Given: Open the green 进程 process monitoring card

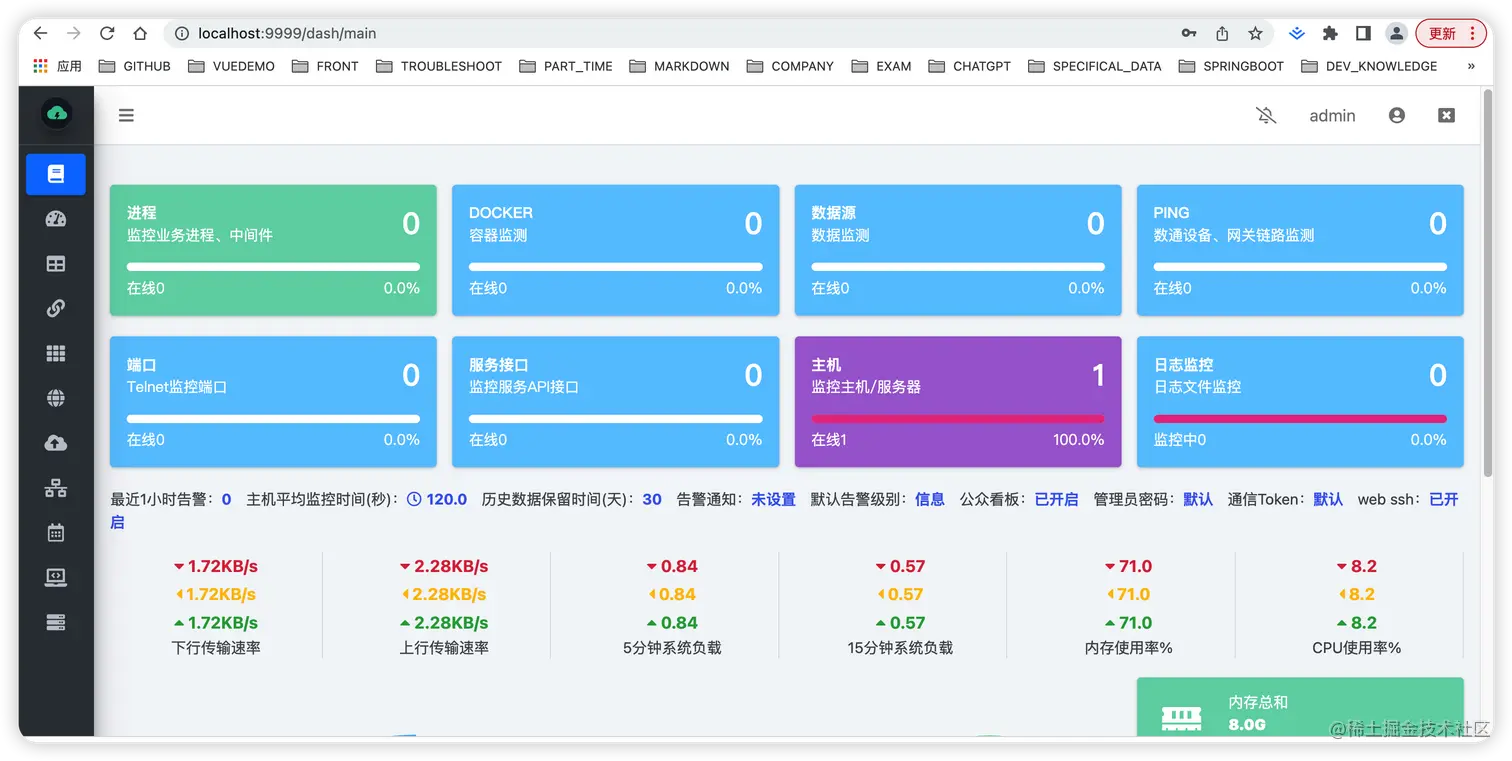Looking at the screenshot, I should (273, 250).
